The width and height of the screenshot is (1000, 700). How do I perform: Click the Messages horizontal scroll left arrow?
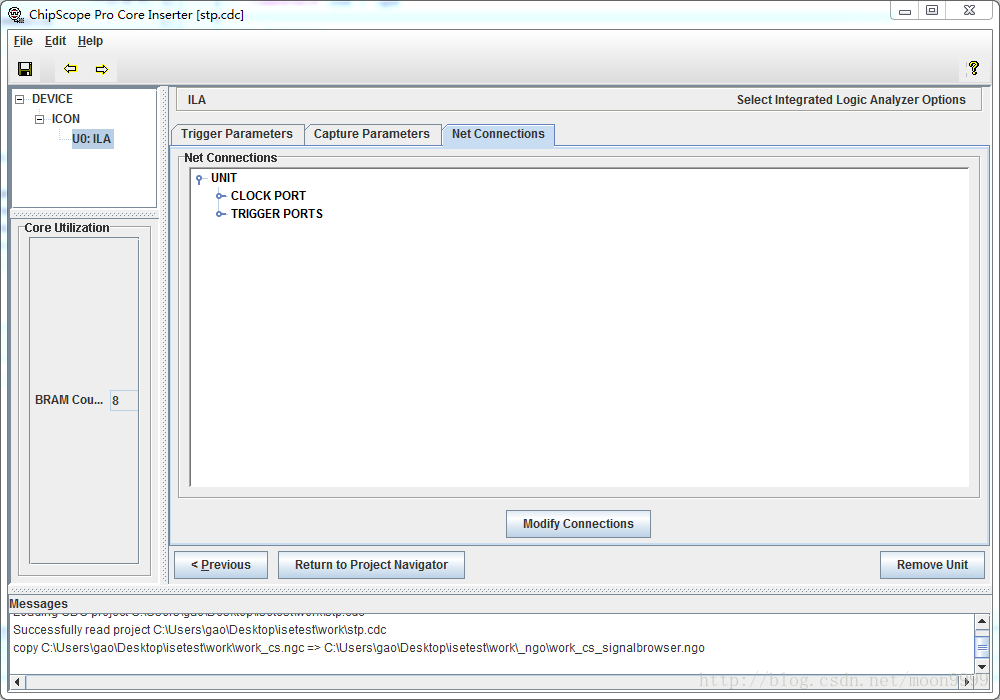pyautogui.click(x=17, y=682)
